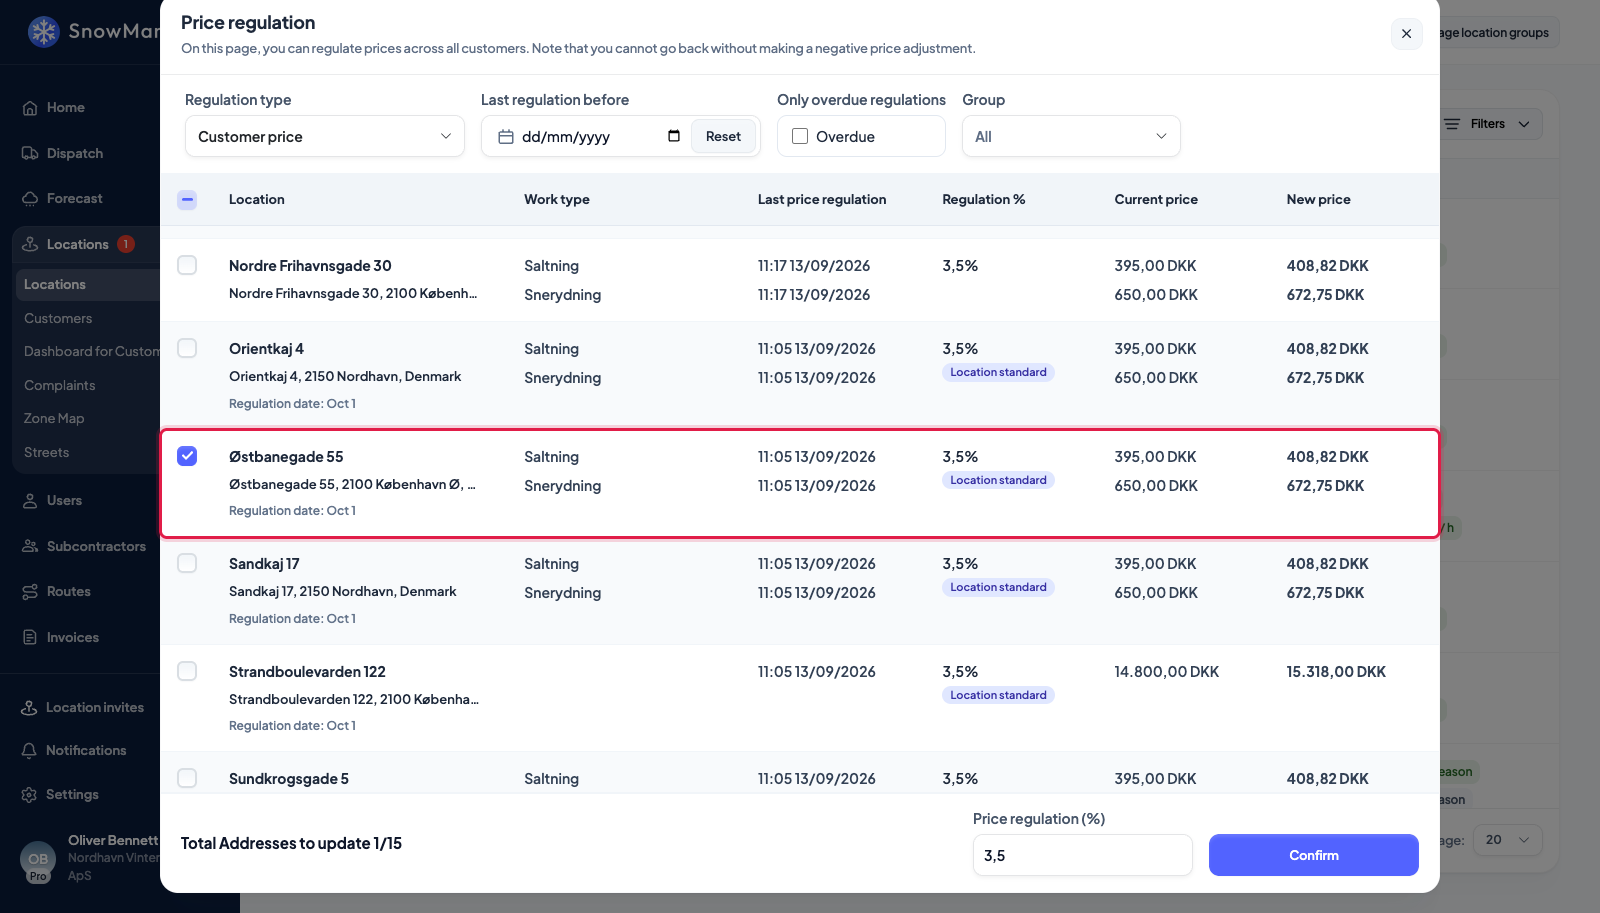Viewport: 1600px width, 913px height.
Task: Click the Dispatch truck icon
Action: click(x=30, y=153)
